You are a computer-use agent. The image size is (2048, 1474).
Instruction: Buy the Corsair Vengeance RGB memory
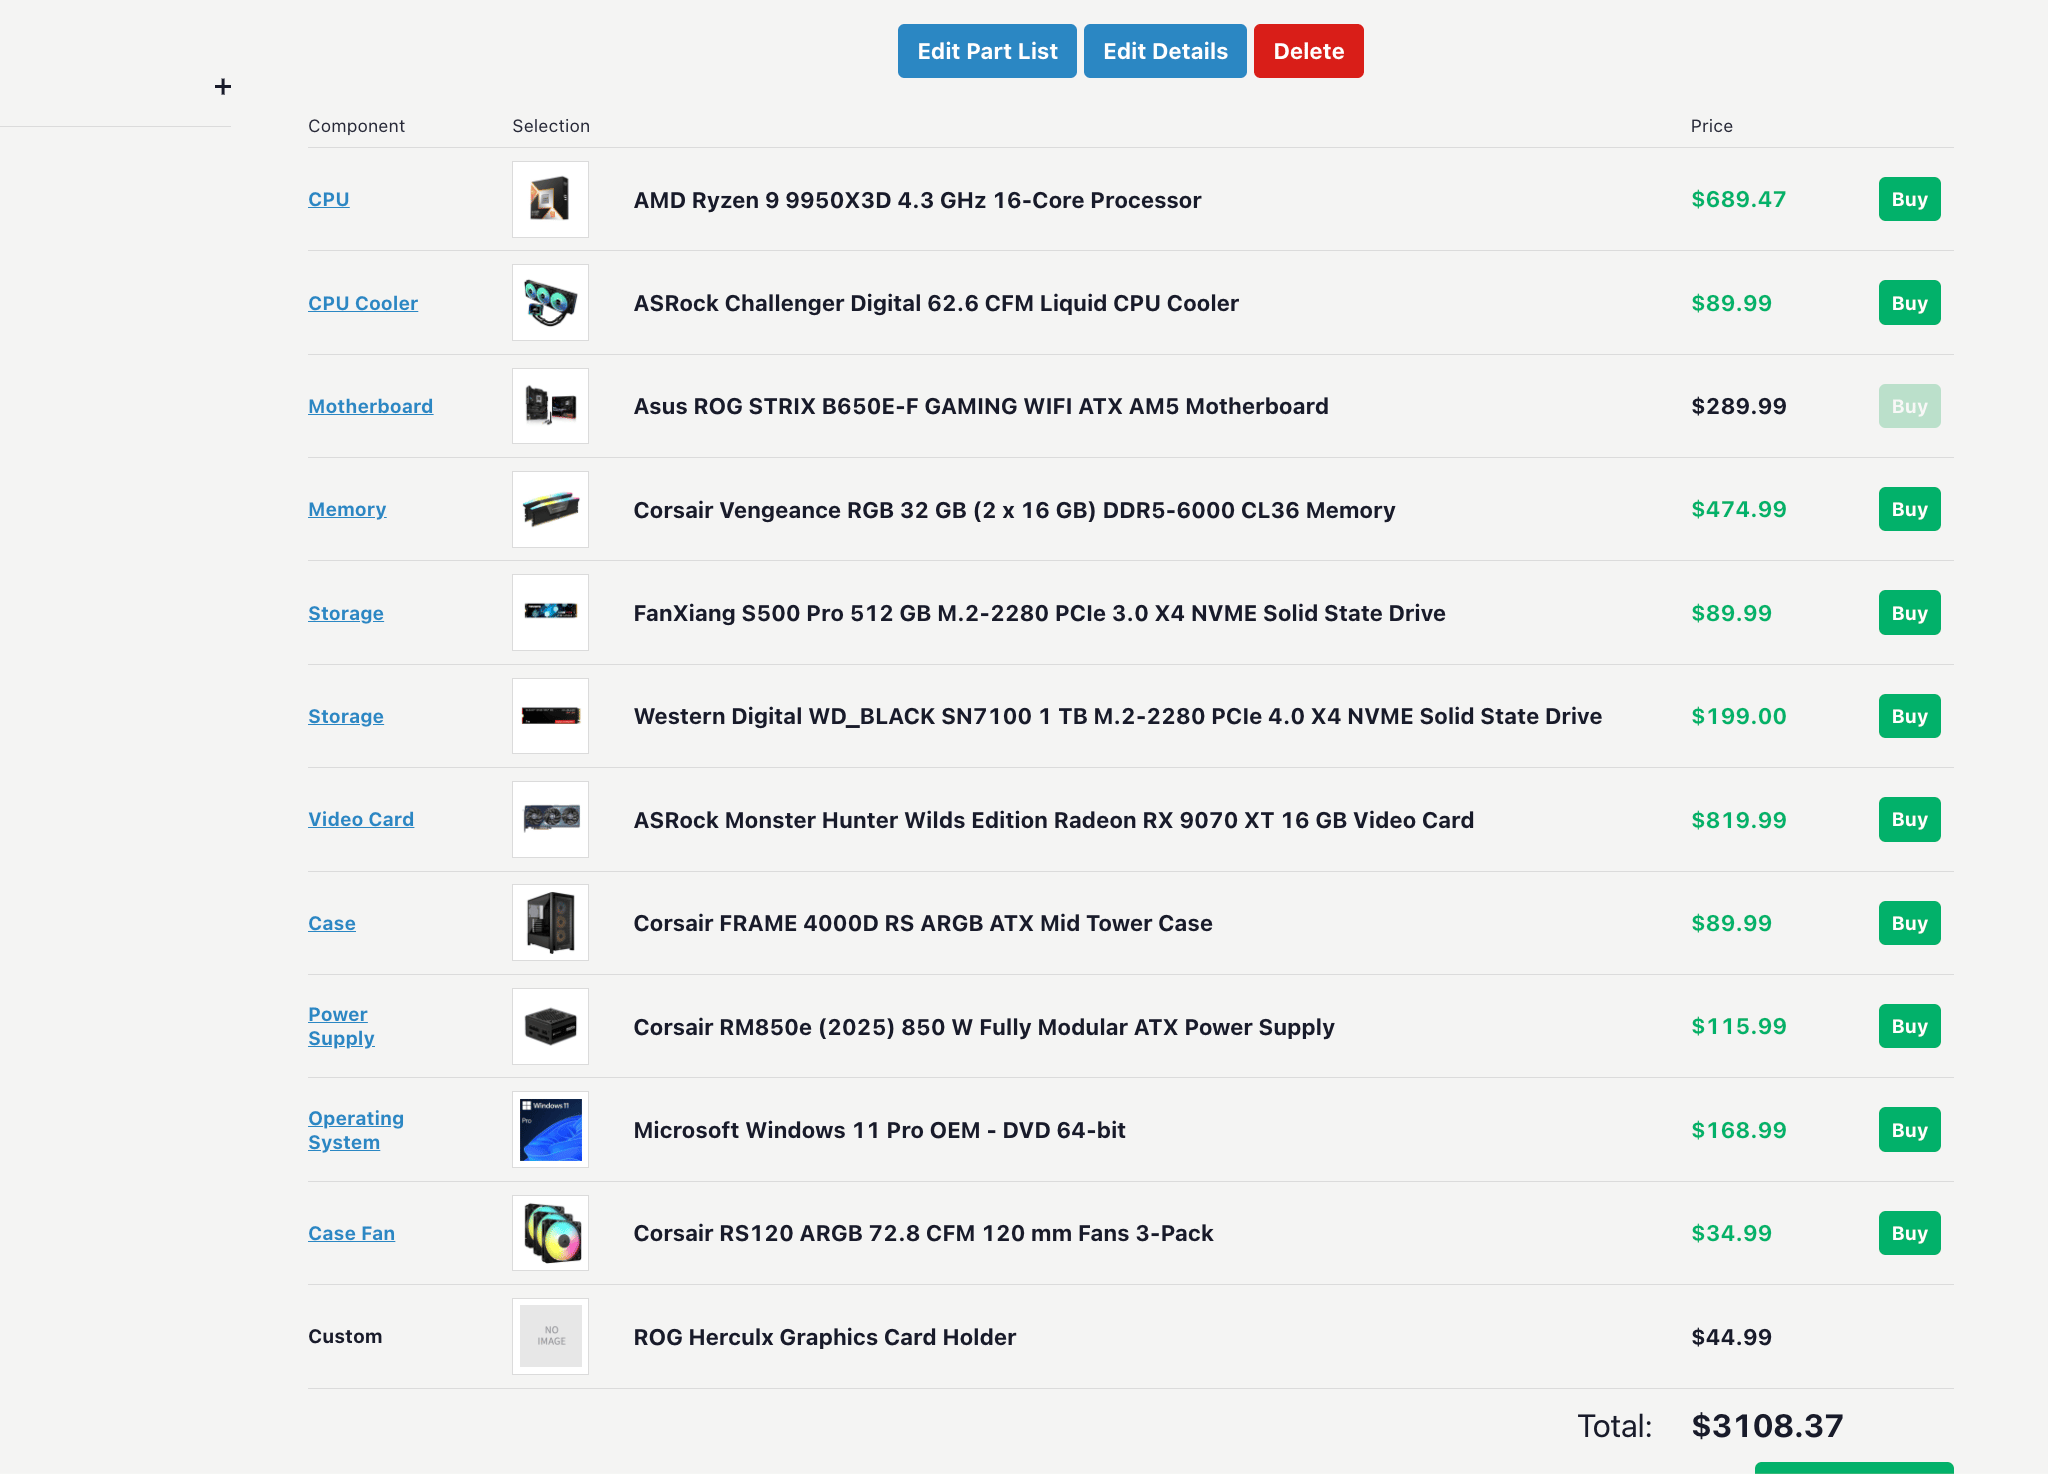click(x=1909, y=509)
